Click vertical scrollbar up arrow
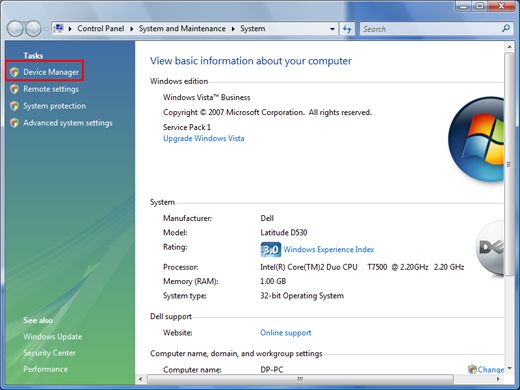 [509, 47]
